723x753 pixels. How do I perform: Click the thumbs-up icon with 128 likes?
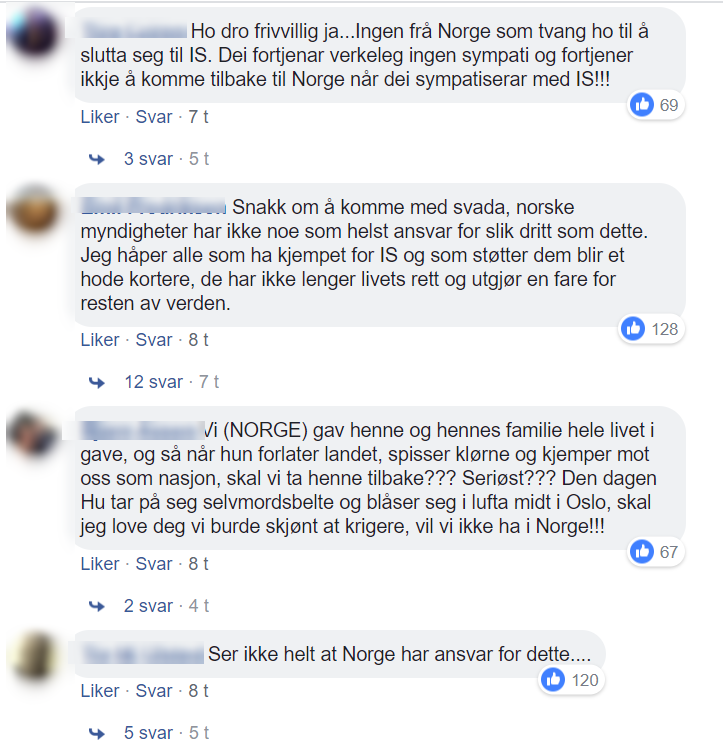click(x=633, y=328)
